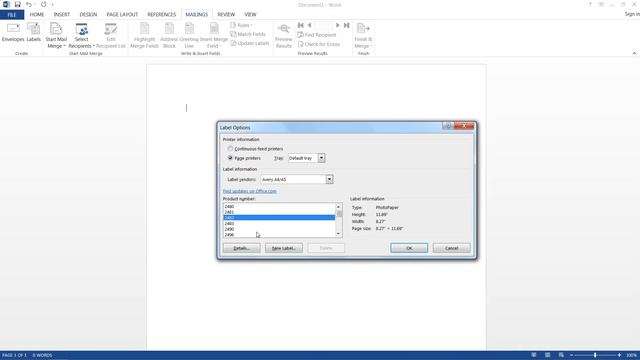
Task: Select product number 2481 in the list
Action: pyautogui.click(x=279, y=212)
